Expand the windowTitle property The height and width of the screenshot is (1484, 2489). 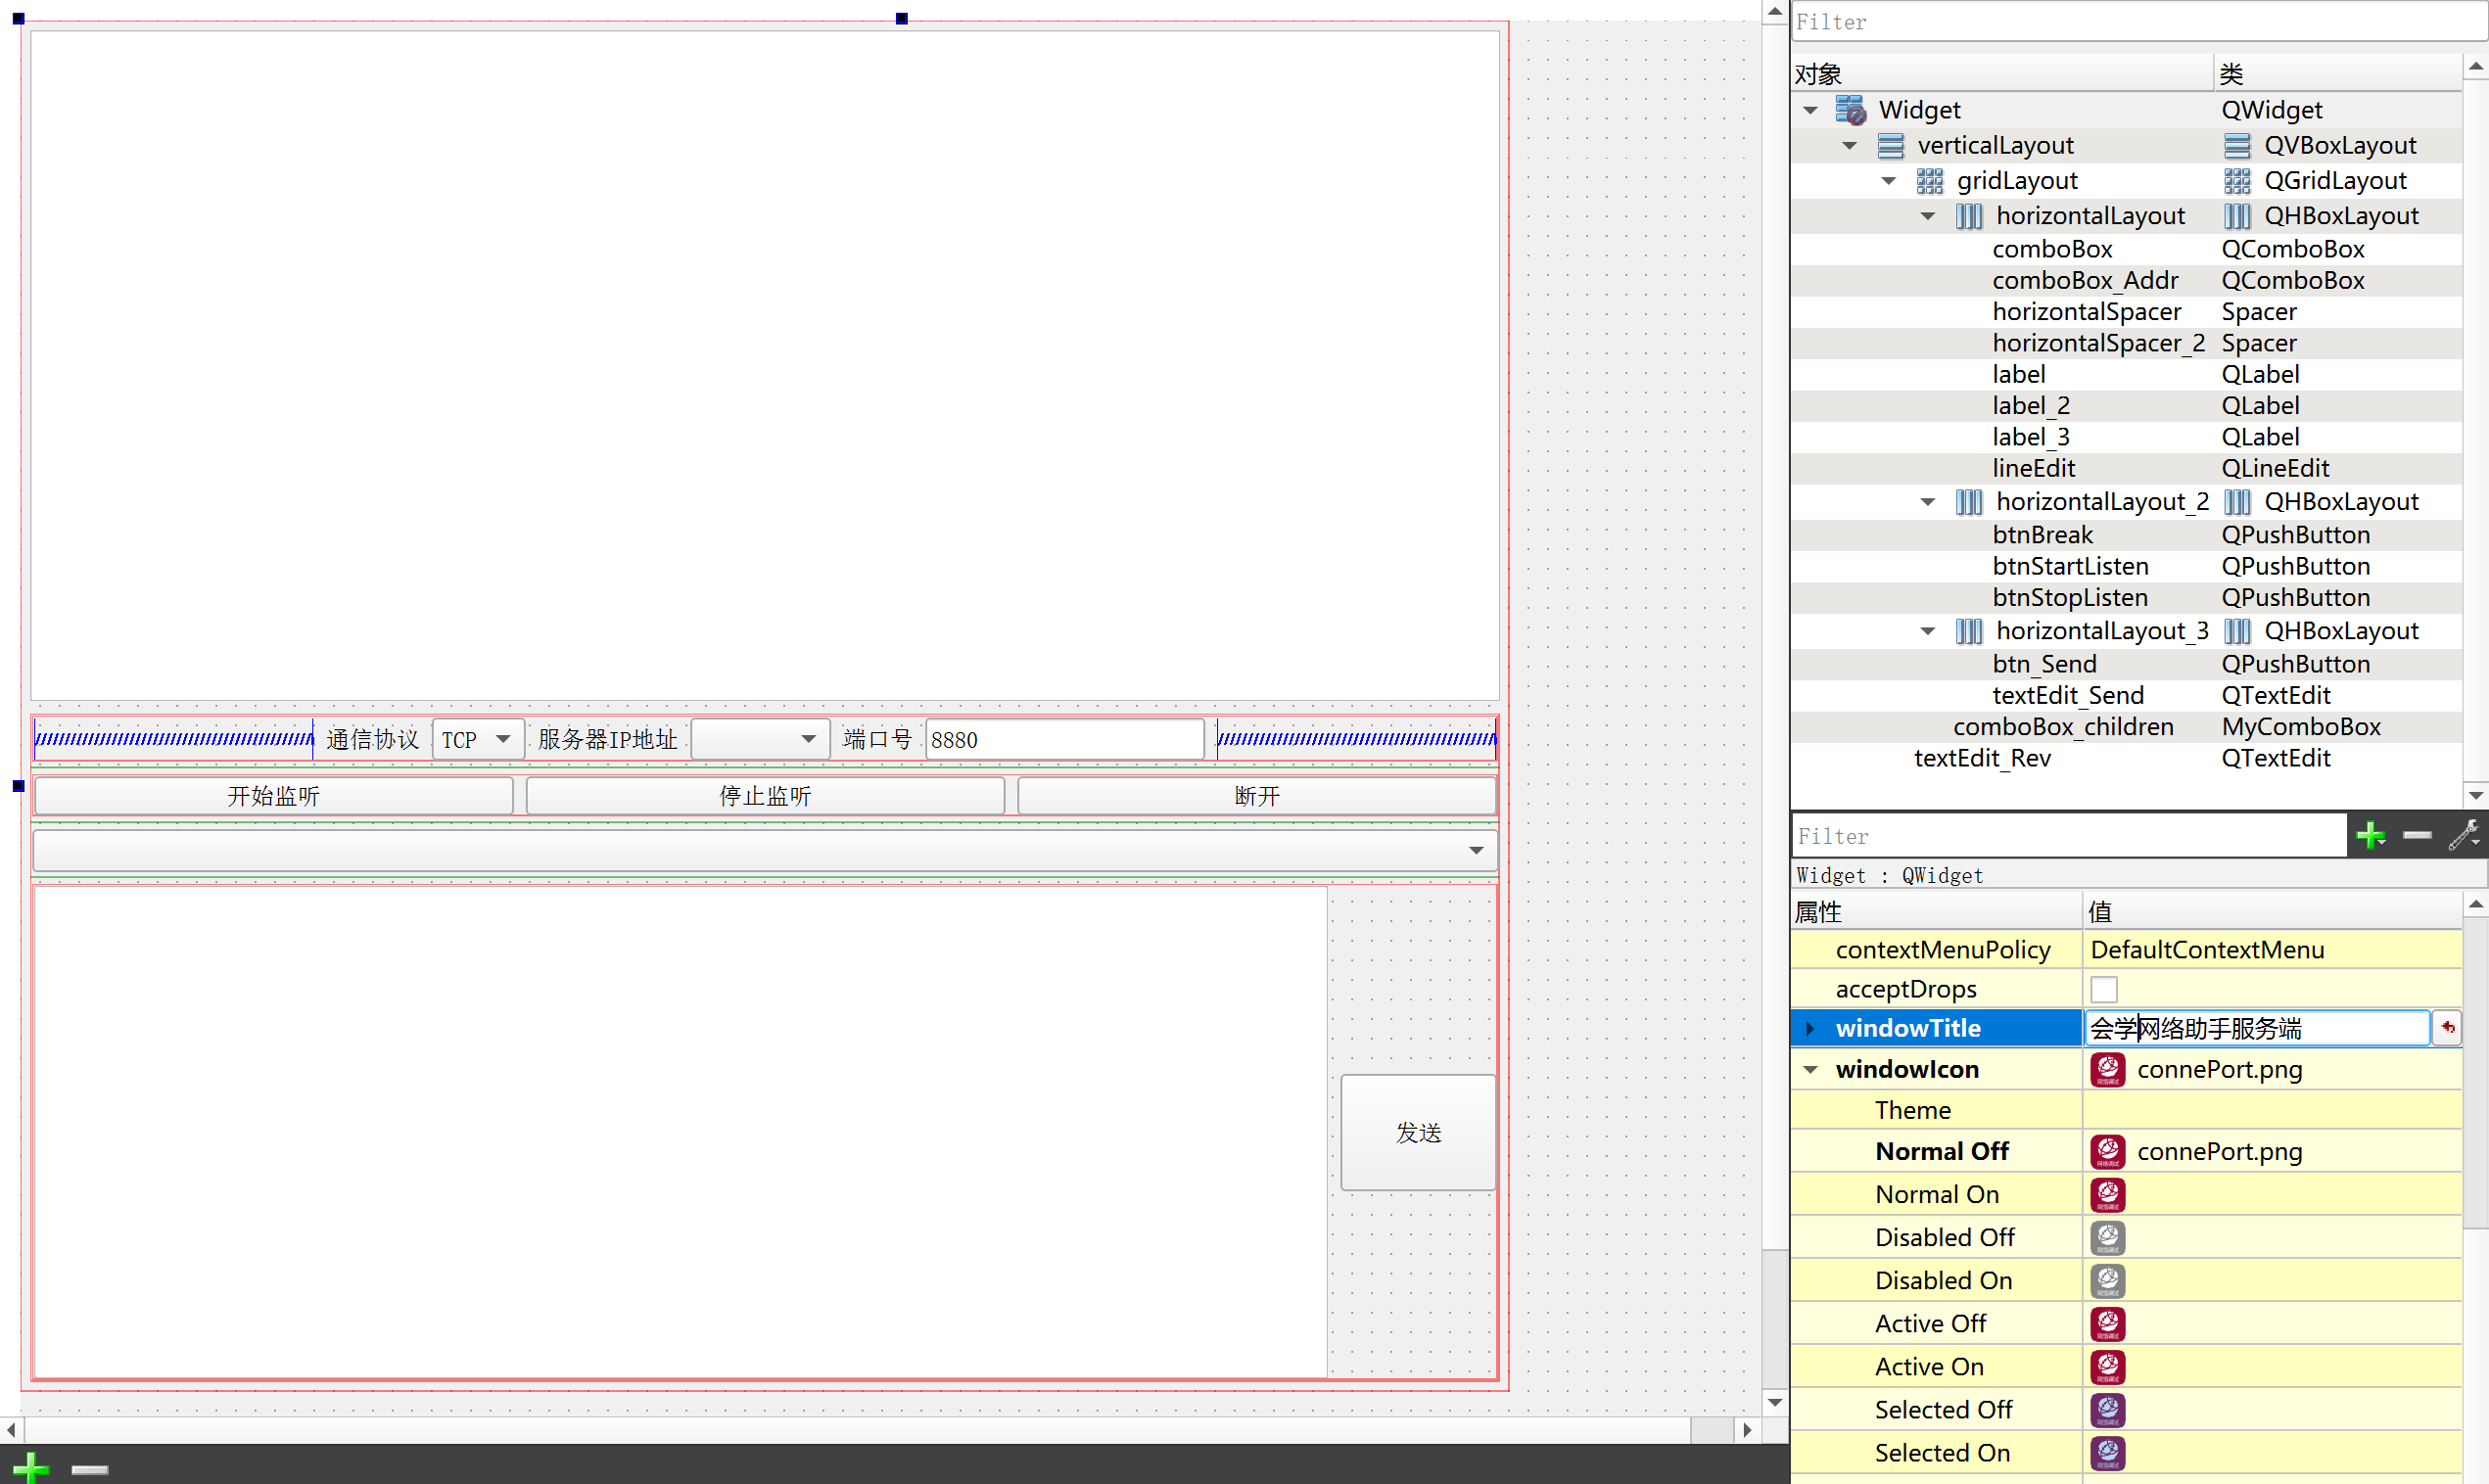[1810, 1028]
